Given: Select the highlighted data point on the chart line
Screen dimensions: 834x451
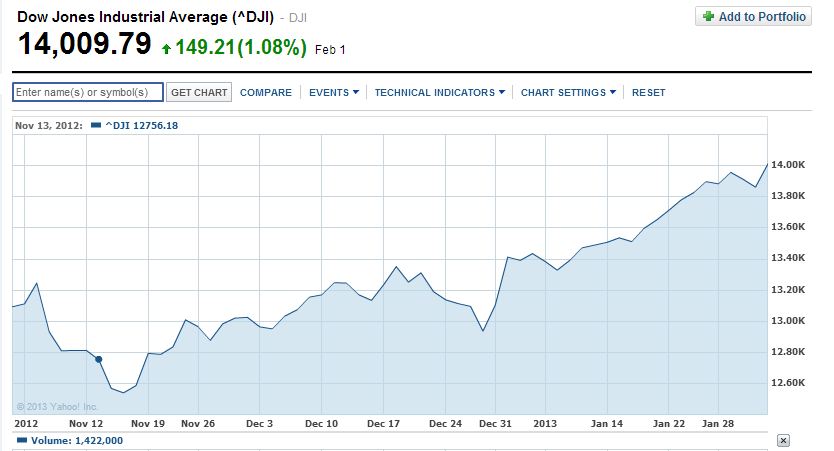Looking at the screenshot, I should pyautogui.click(x=98, y=359).
